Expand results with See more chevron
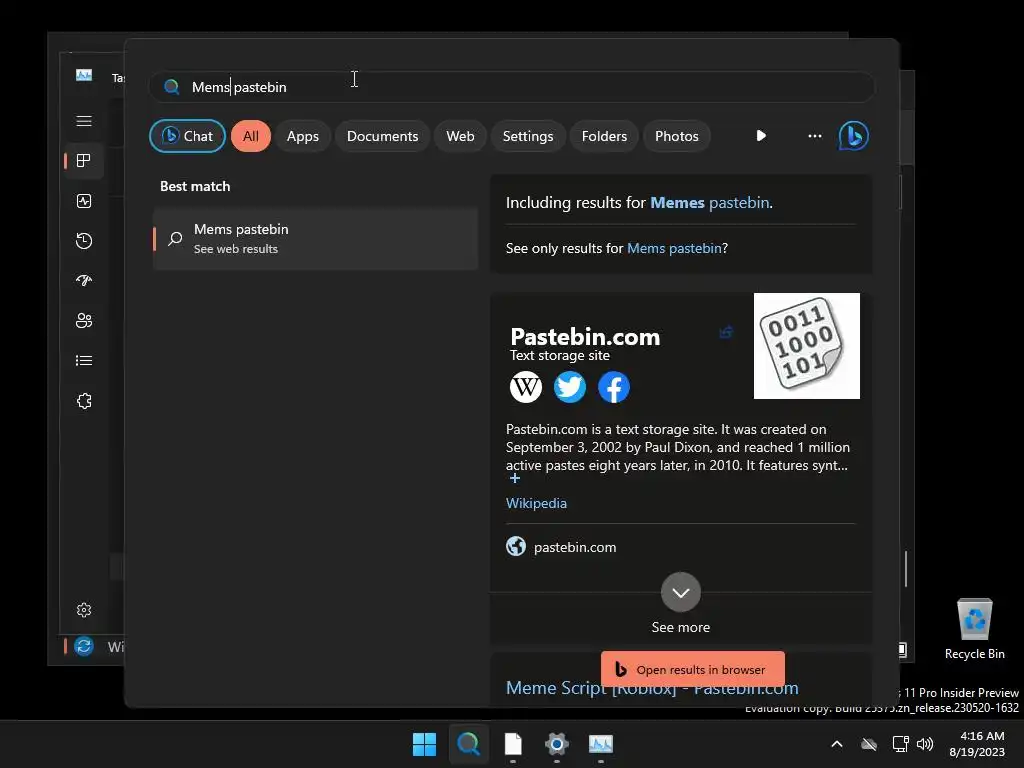 pos(680,592)
